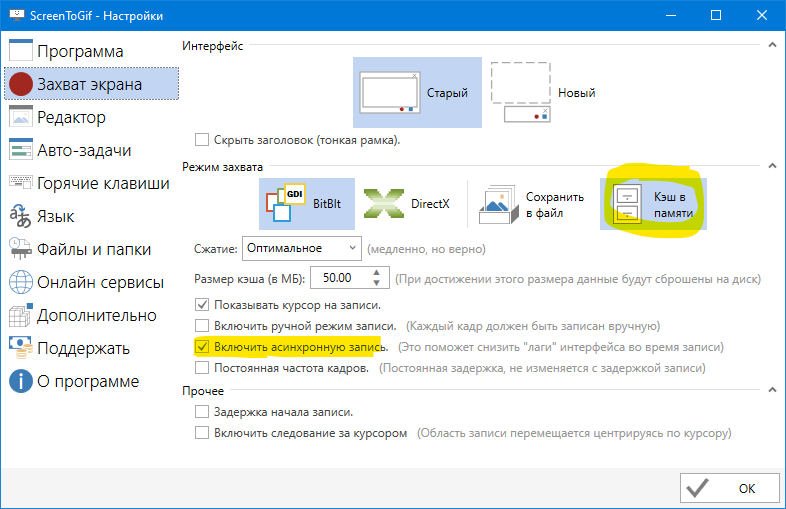Click the Горячие клавиши keyboard icon
This screenshot has width=786, height=509.
pos(21,182)
